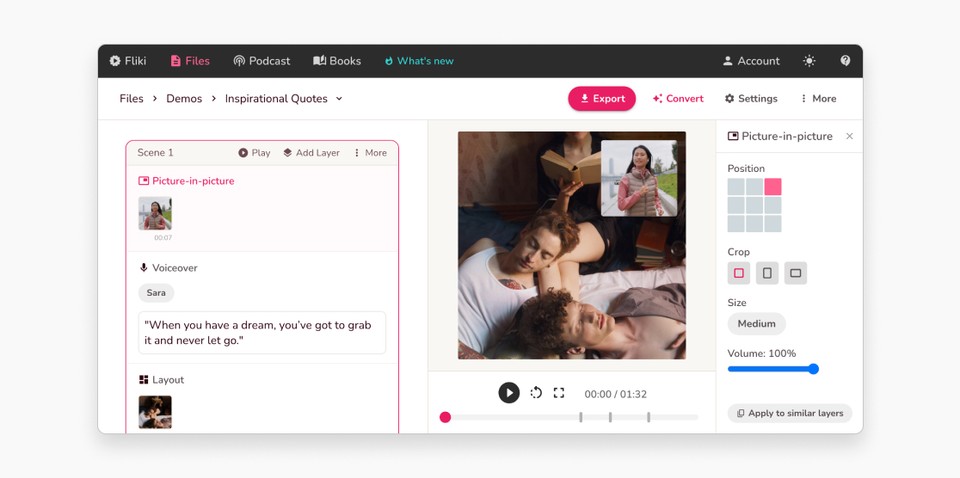
Task: Export the video with Export button
Action: point(602,99)
